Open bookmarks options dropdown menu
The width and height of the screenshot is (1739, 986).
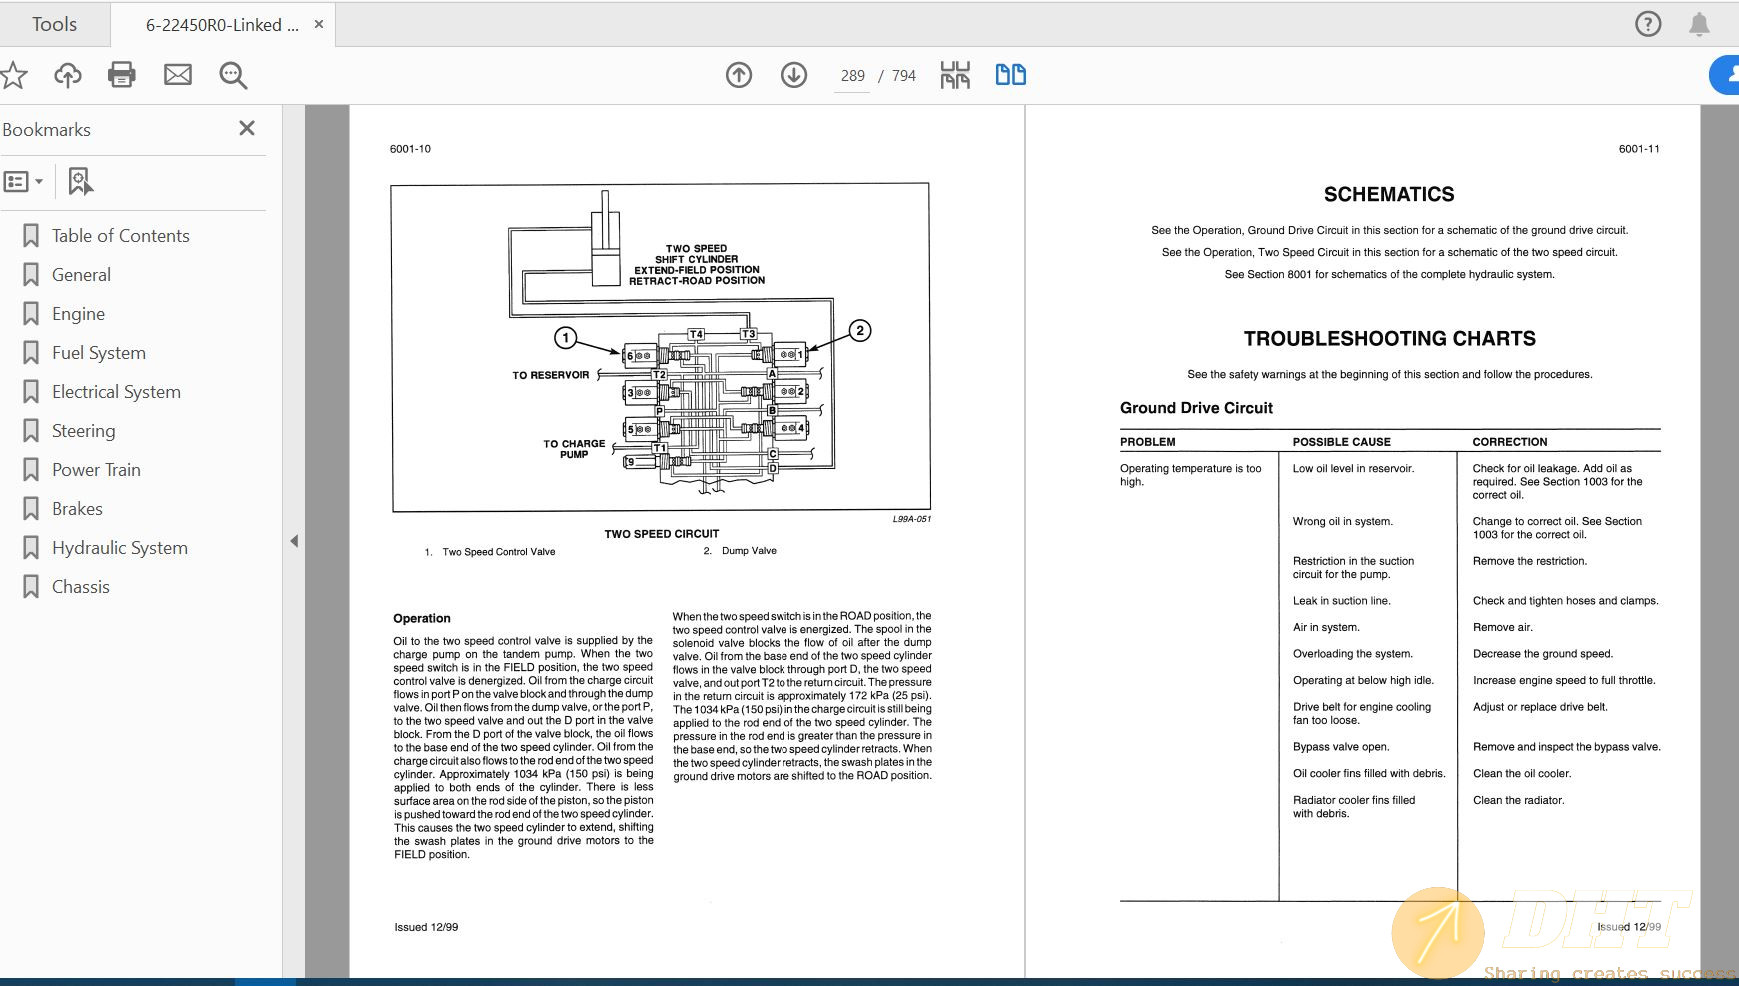coord(23,182)
